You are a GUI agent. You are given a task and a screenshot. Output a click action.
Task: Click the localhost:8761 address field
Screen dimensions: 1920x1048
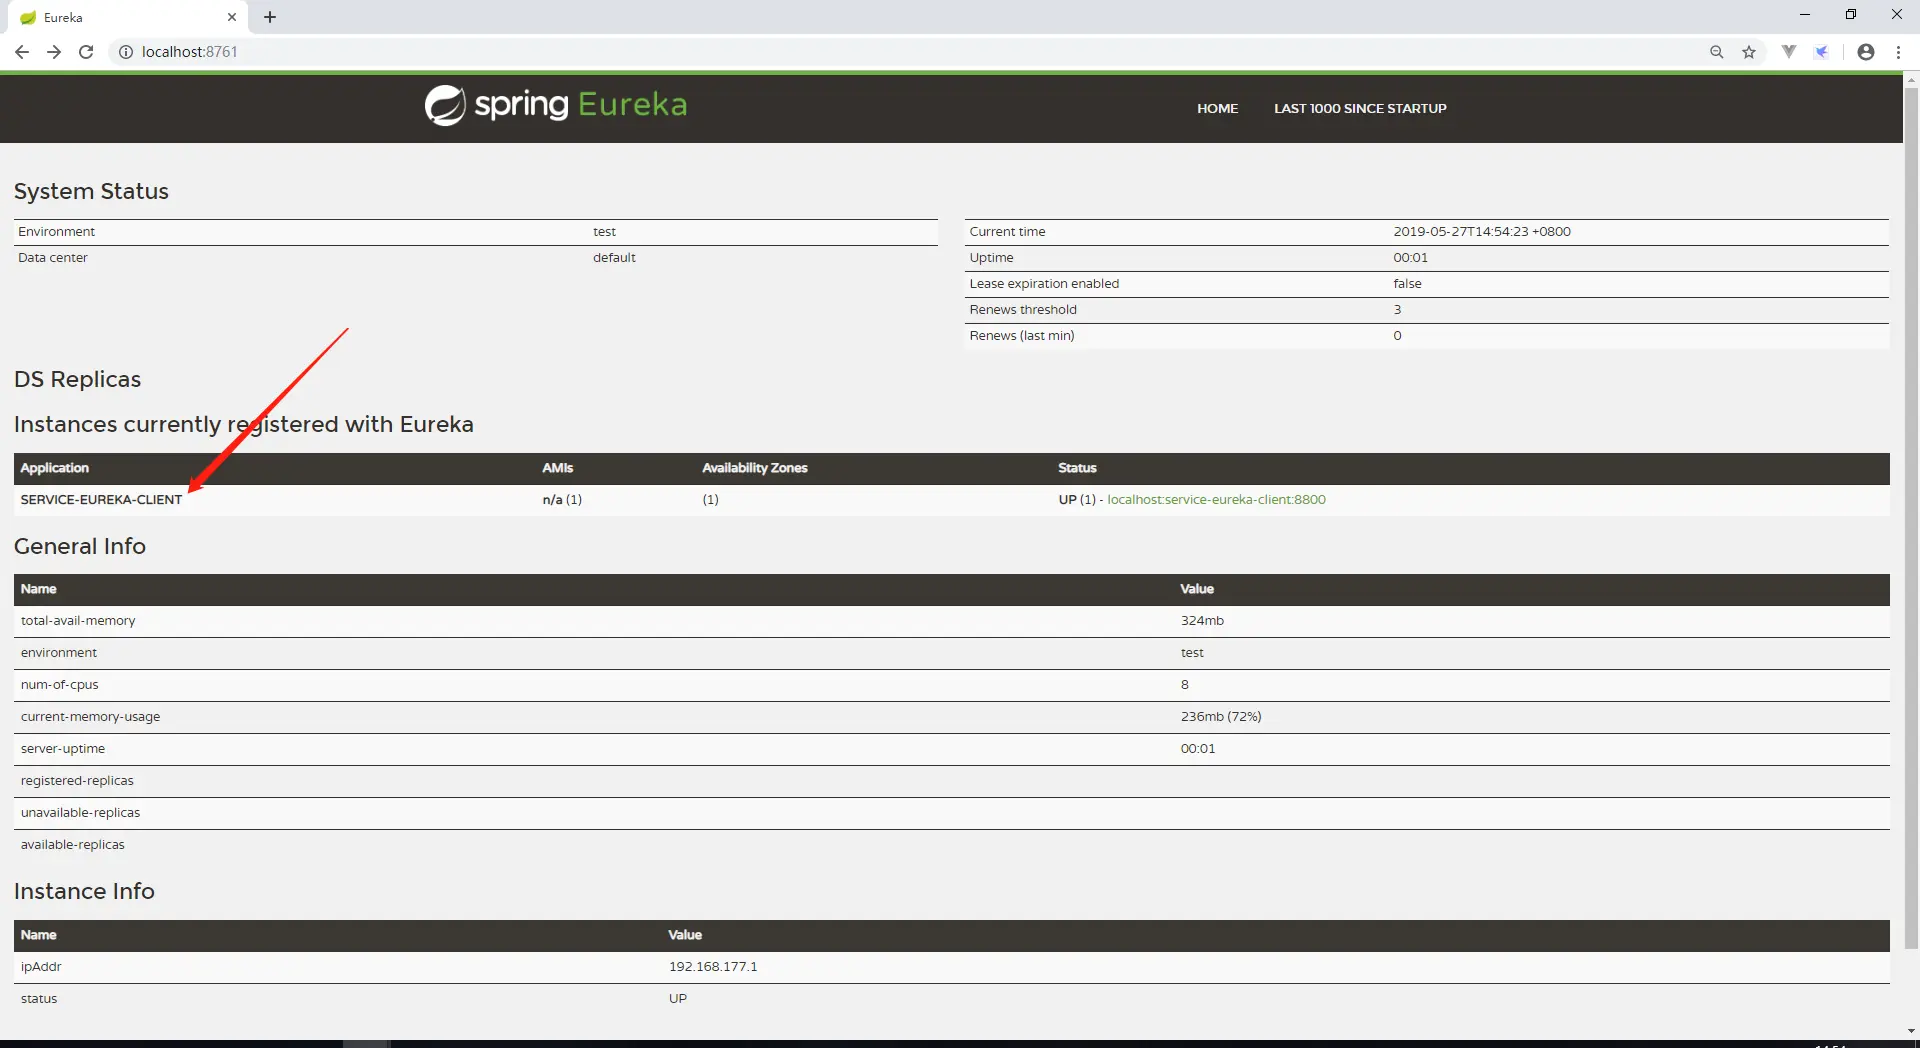point(900,52)
